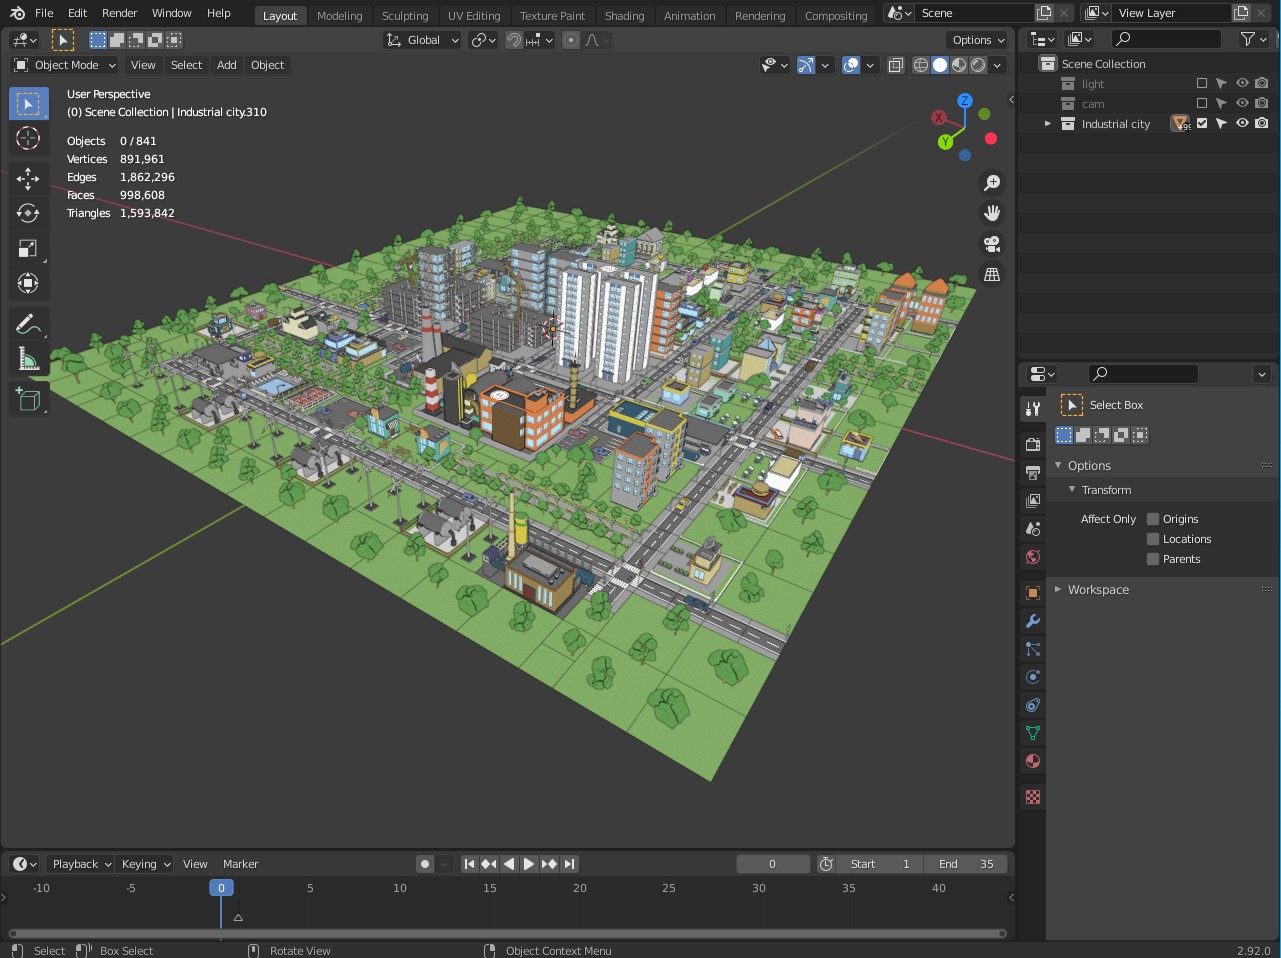Screen dimensions: 1281x958
Task: Select the Scale tool
Action: click(x=28, y=248)
